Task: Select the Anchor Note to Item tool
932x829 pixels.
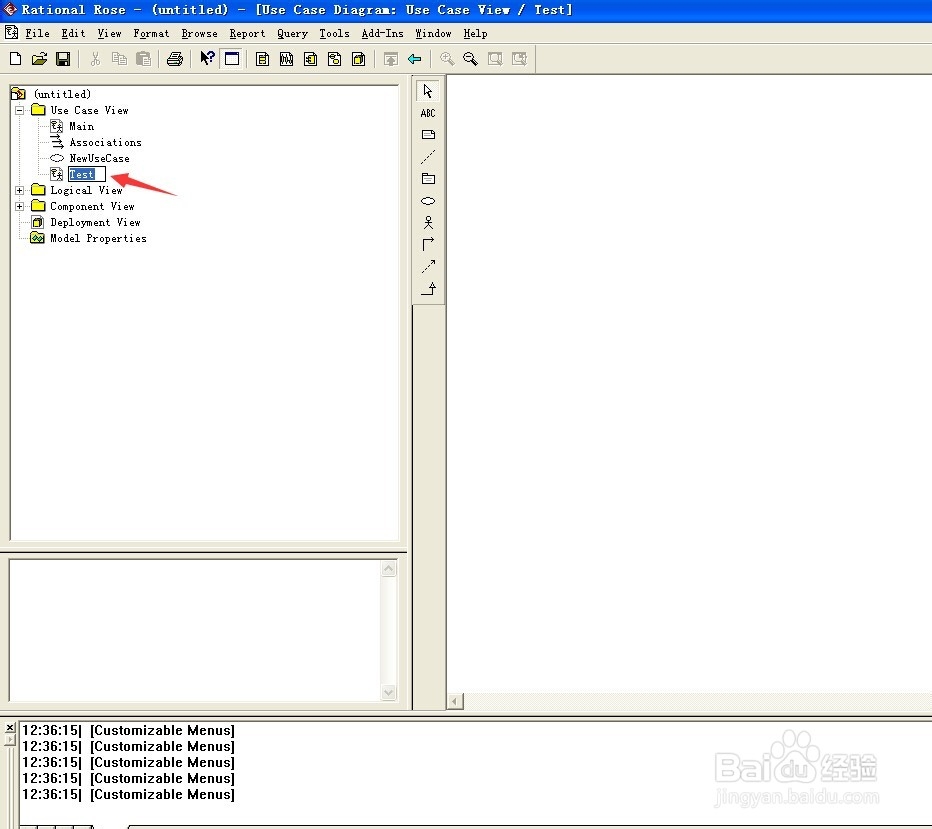Action: click(x=428, y=157)
